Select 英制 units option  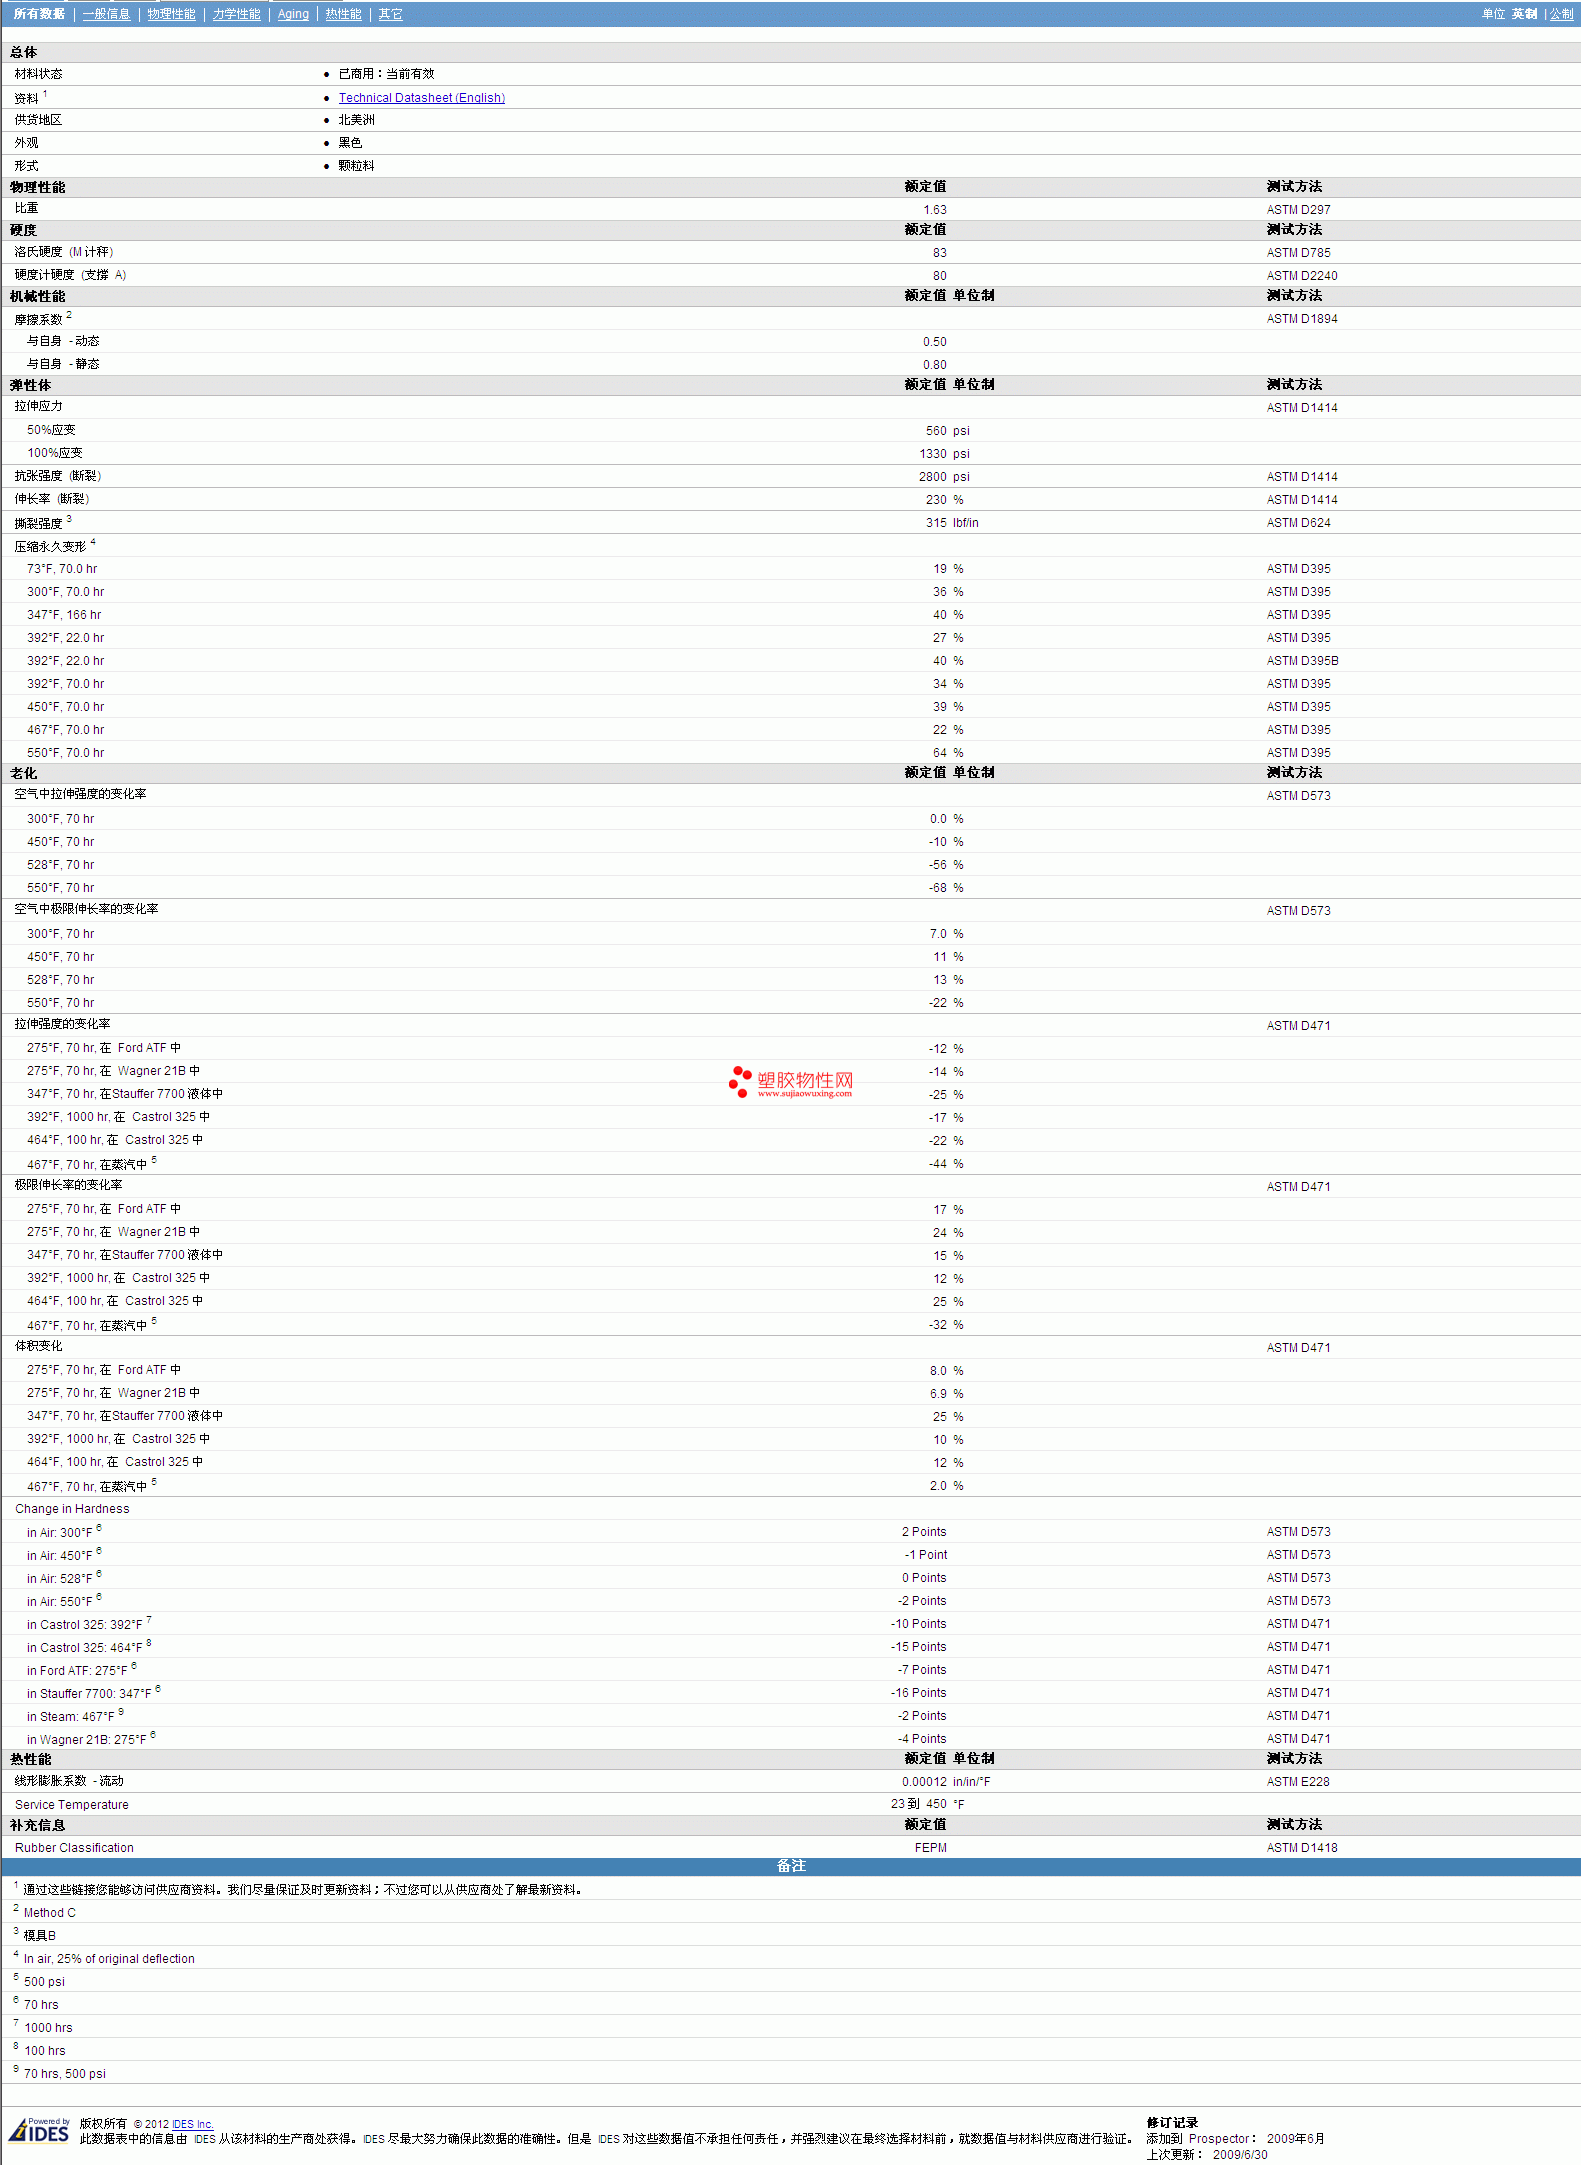click(x=1524, y=14)
